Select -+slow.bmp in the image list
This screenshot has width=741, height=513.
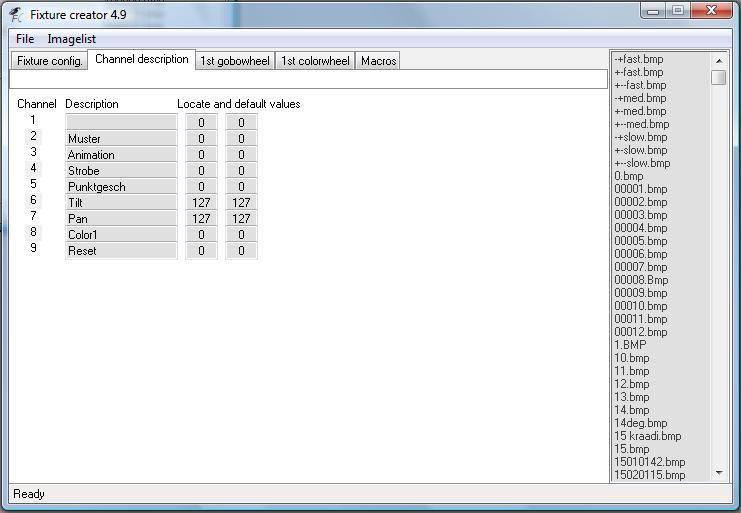pyautogui.click(x=641, y=137)
